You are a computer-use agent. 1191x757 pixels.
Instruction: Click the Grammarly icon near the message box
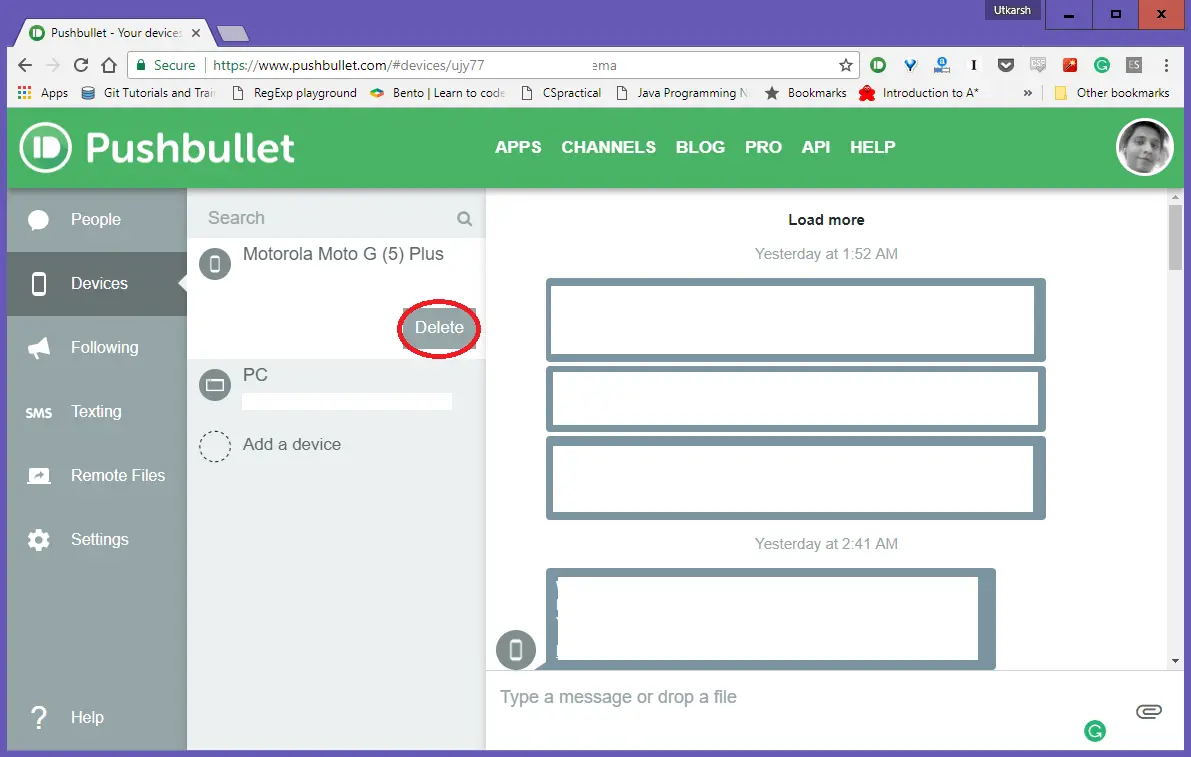click(x=1095, y=731)
